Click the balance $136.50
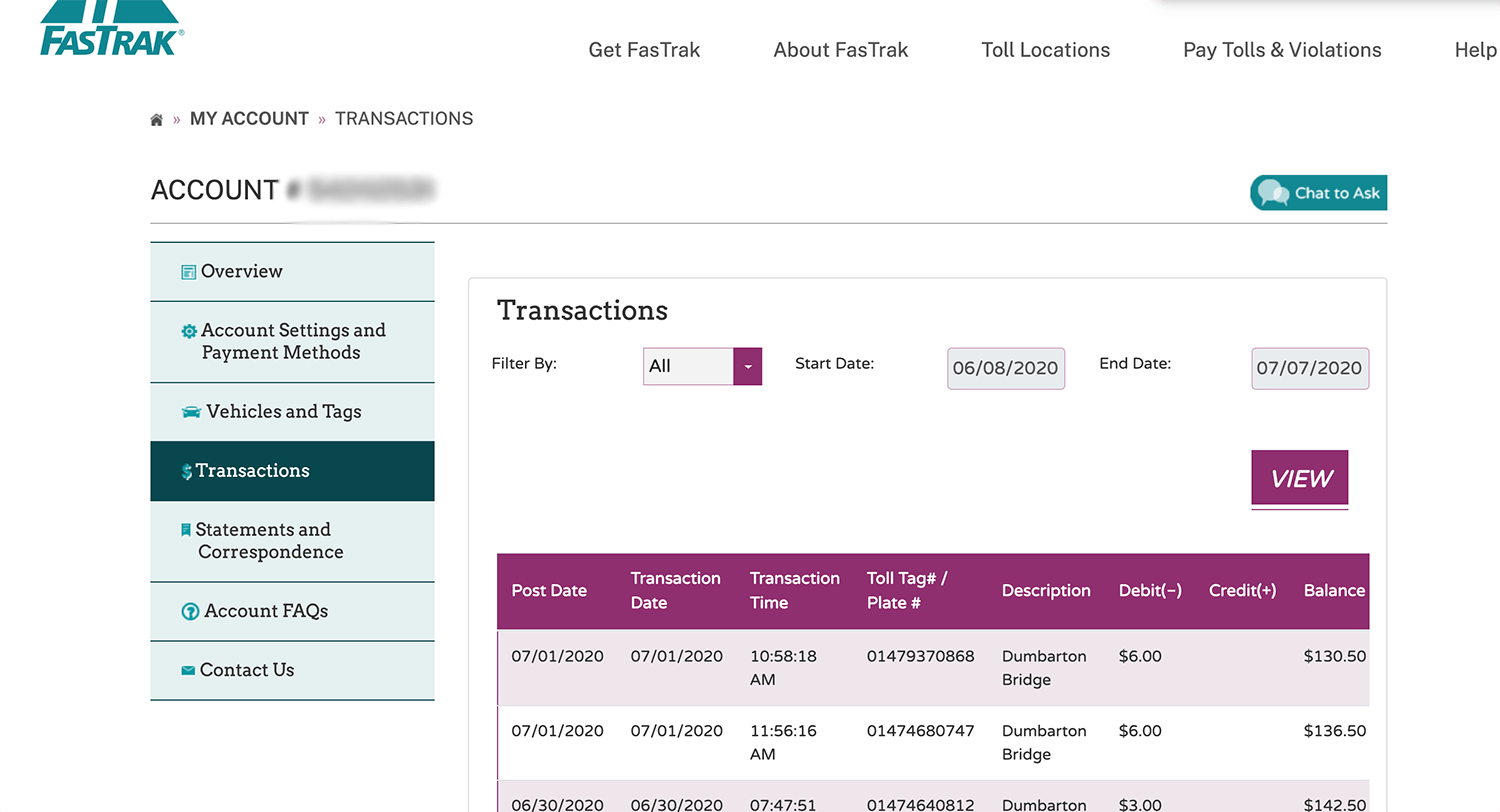1500x812 pixels. (x=1335, y=731)
